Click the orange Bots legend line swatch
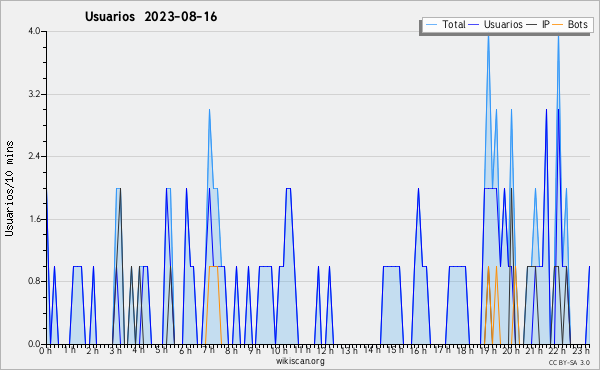The height and width of the screenshot is (370, 600). [x=558, y=25]
